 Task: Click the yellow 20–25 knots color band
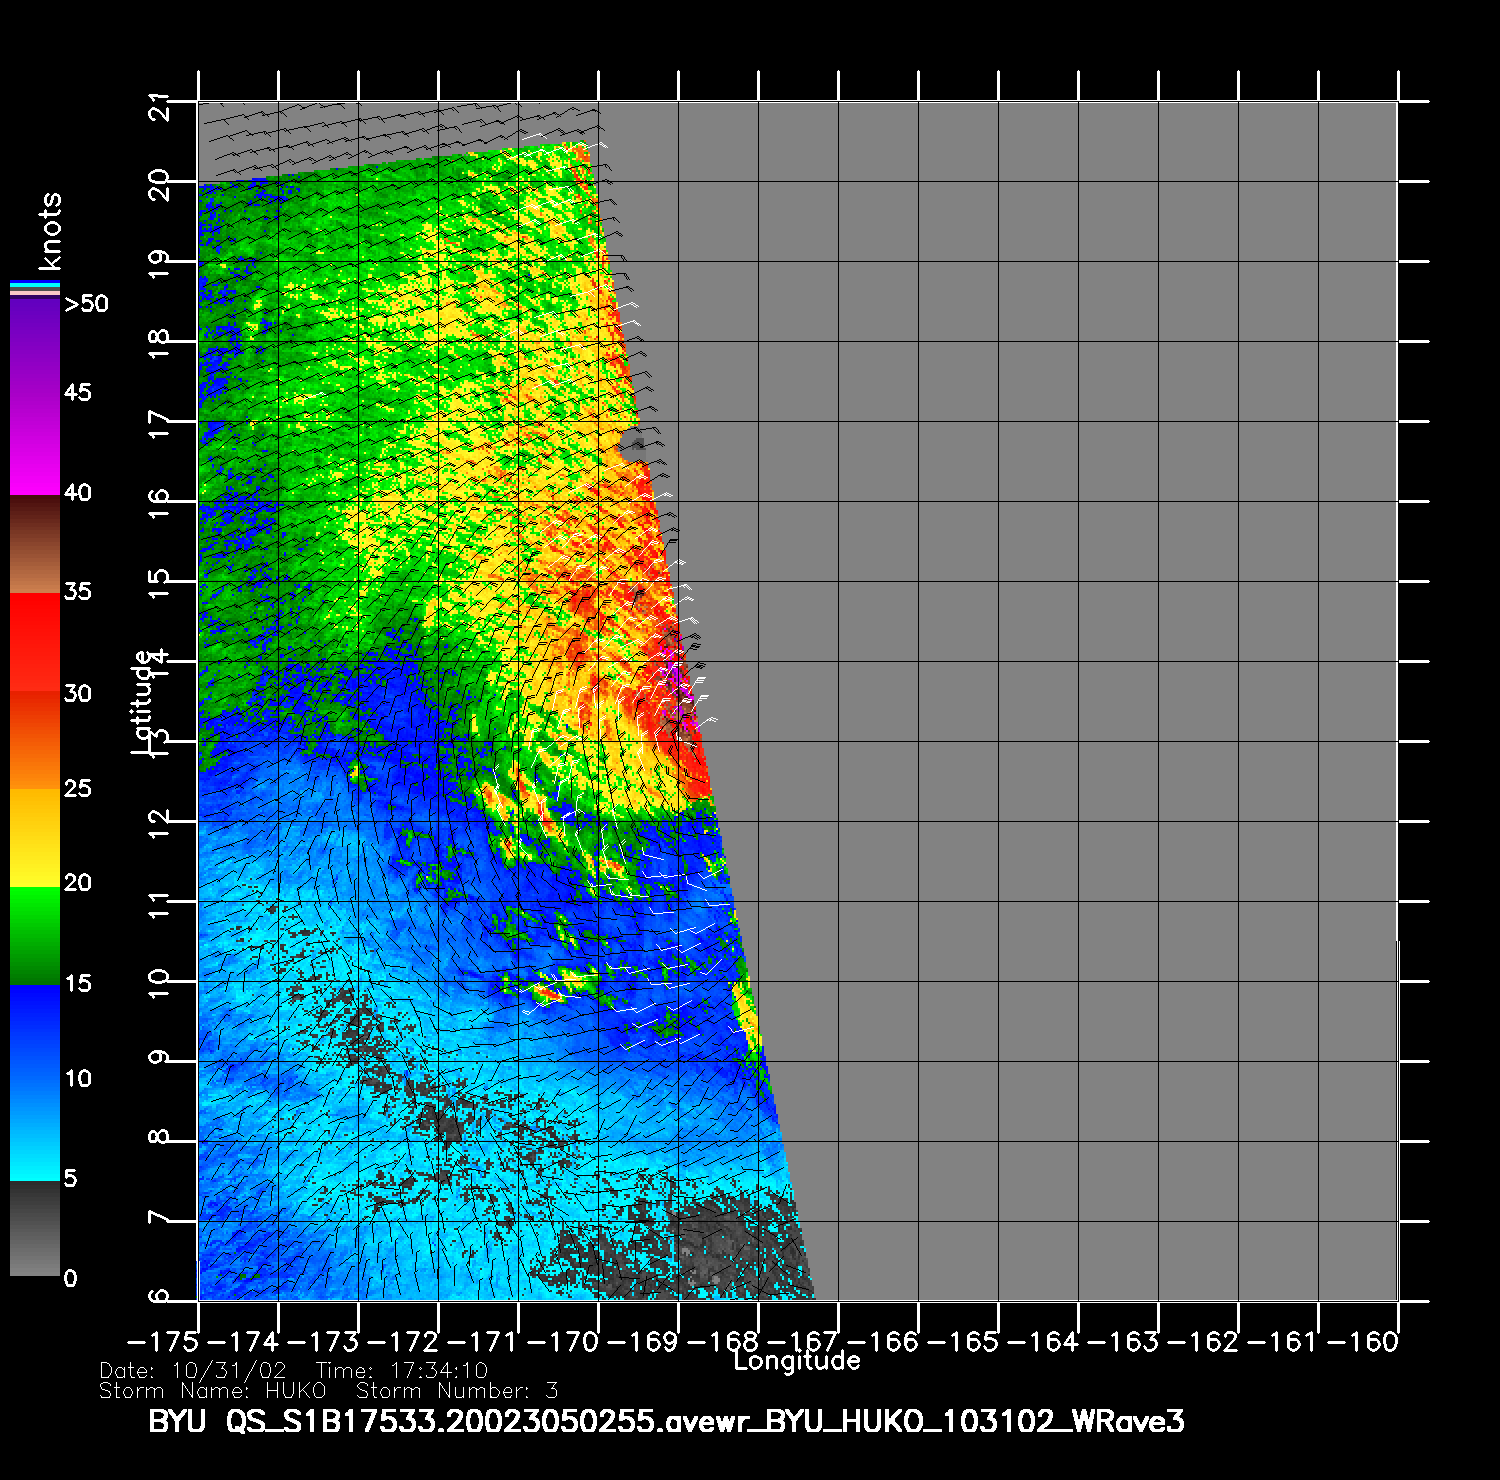pyautogui.click(x=34, y=836)
